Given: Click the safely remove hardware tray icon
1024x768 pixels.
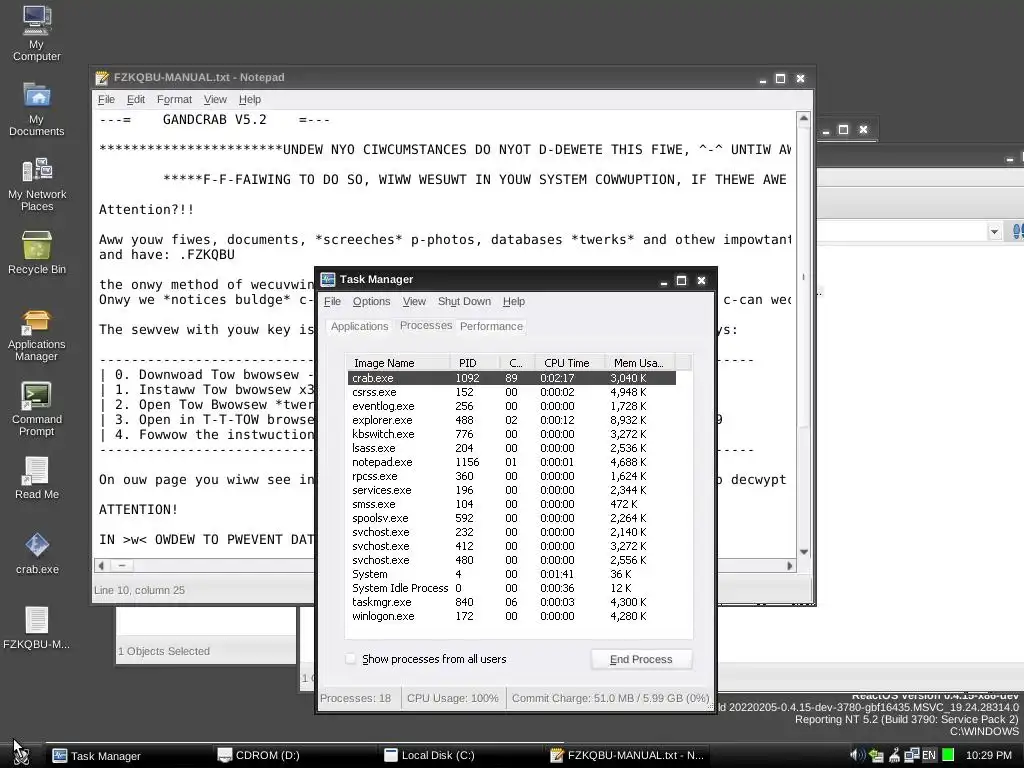Looking at the screenshot, I should [x=876, y=756].
